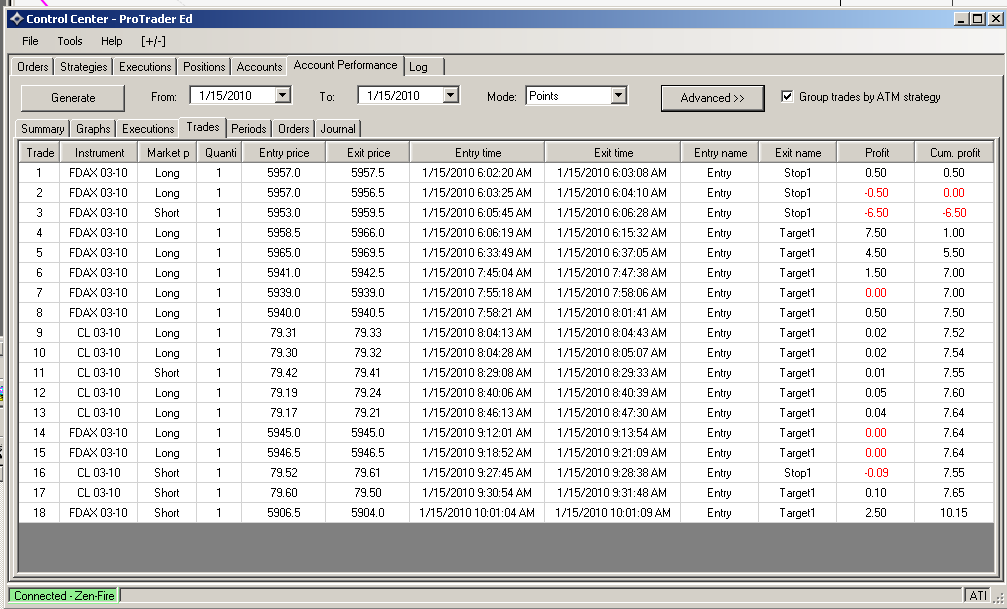Image resolution: width=1007 pixels, height=609 pixels.
Task: Click trade 11 Short market position cell
Action: tap(167, 373)
